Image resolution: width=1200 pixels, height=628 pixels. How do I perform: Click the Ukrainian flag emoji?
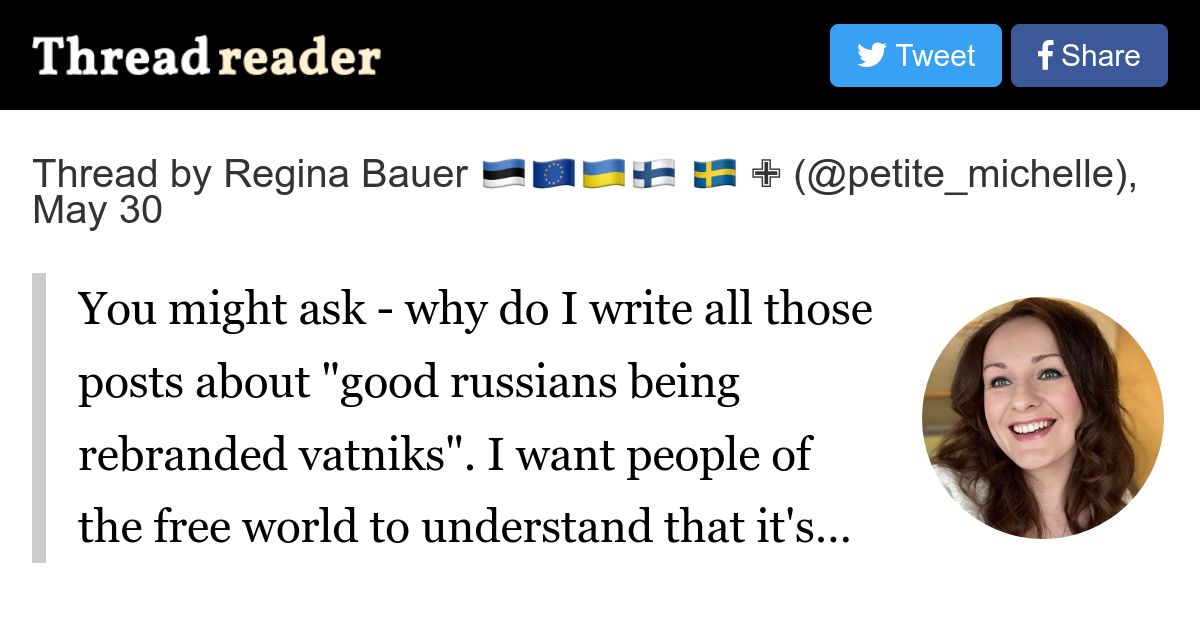603,175
